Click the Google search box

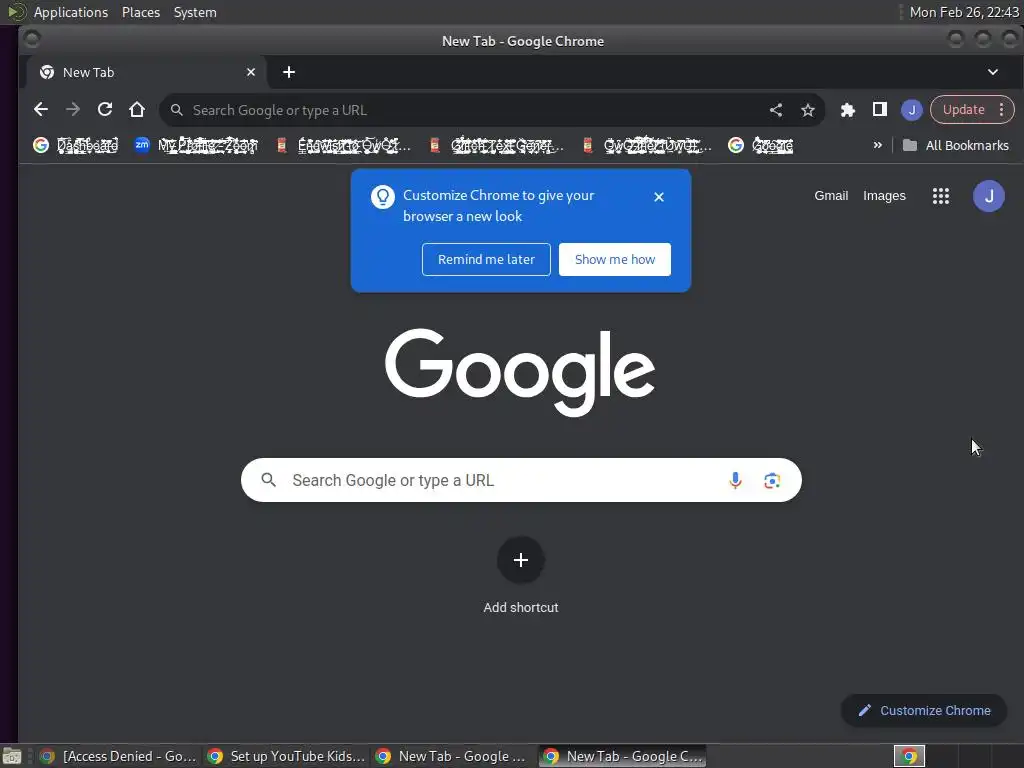[x=521, y=480]
